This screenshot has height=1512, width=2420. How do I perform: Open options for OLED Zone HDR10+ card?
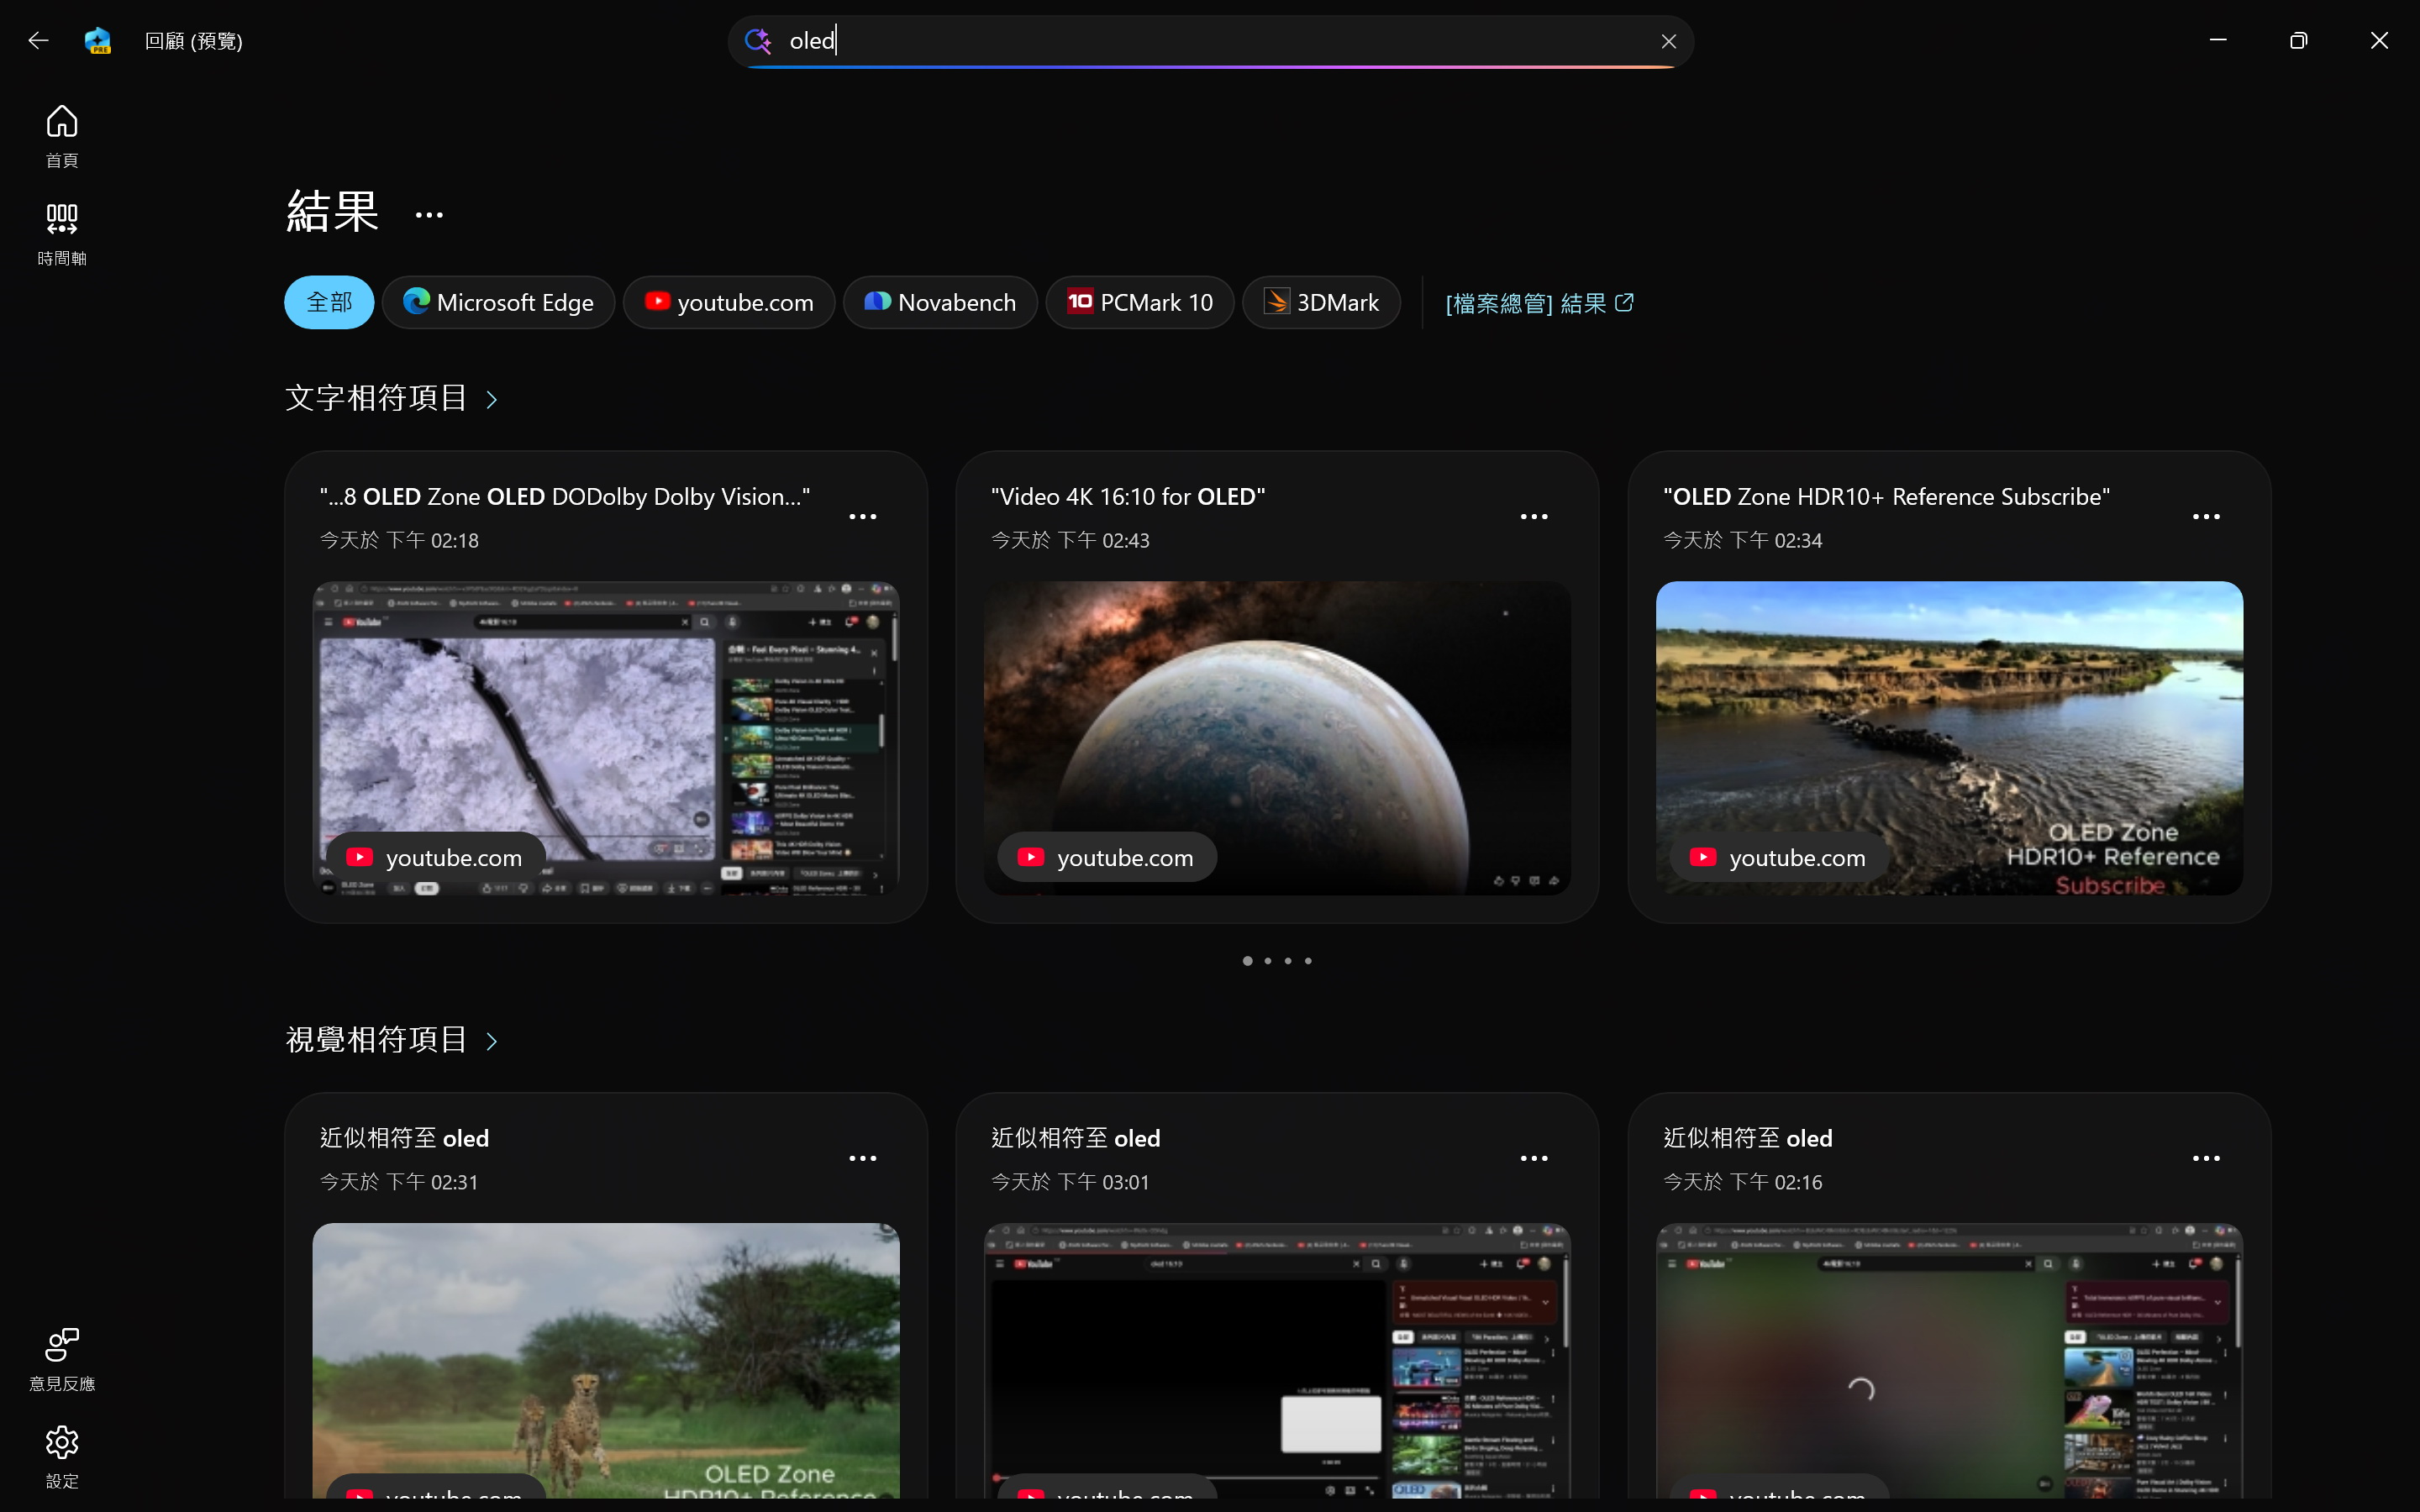(x=2206, y=517)
